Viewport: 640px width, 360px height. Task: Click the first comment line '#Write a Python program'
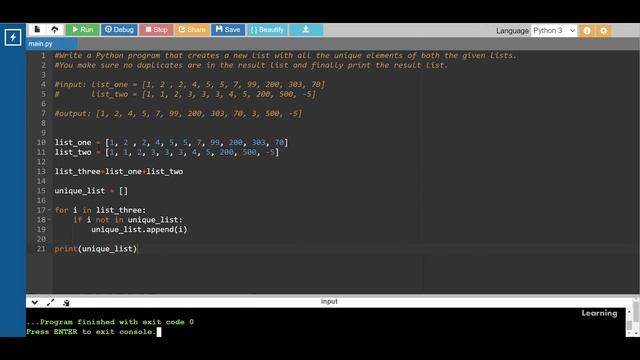pyautogui.click(x=285, y=56)
